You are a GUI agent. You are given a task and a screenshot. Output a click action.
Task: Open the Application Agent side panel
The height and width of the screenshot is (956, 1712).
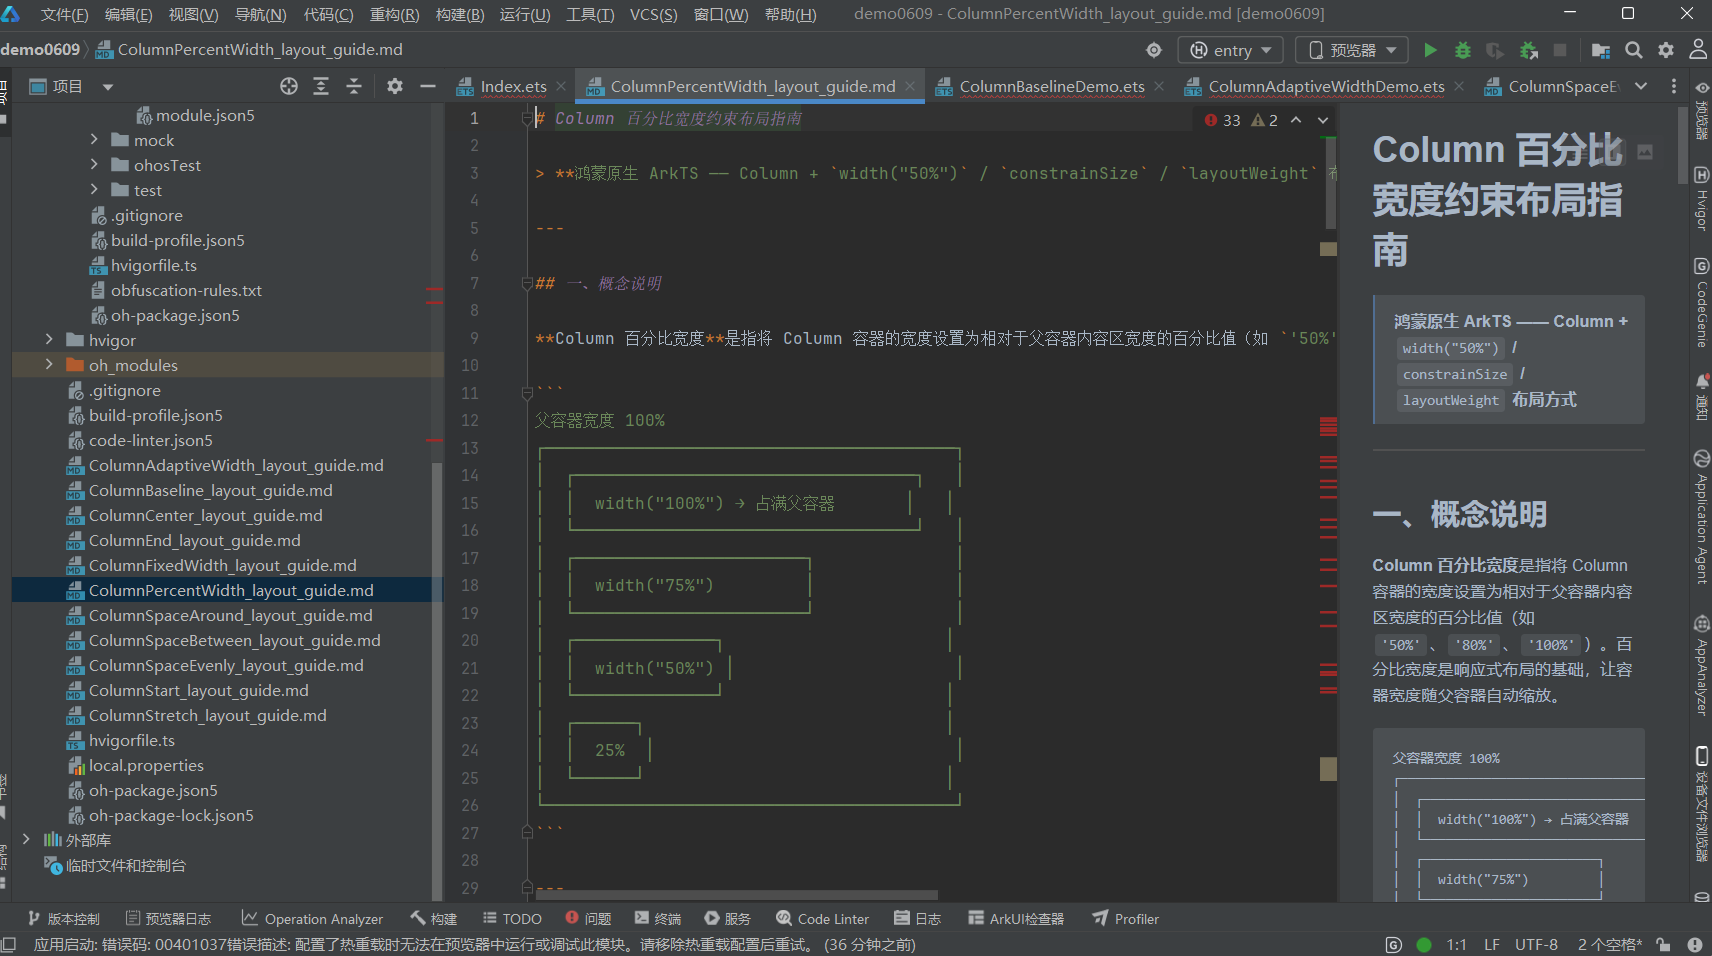[1701, 516]
